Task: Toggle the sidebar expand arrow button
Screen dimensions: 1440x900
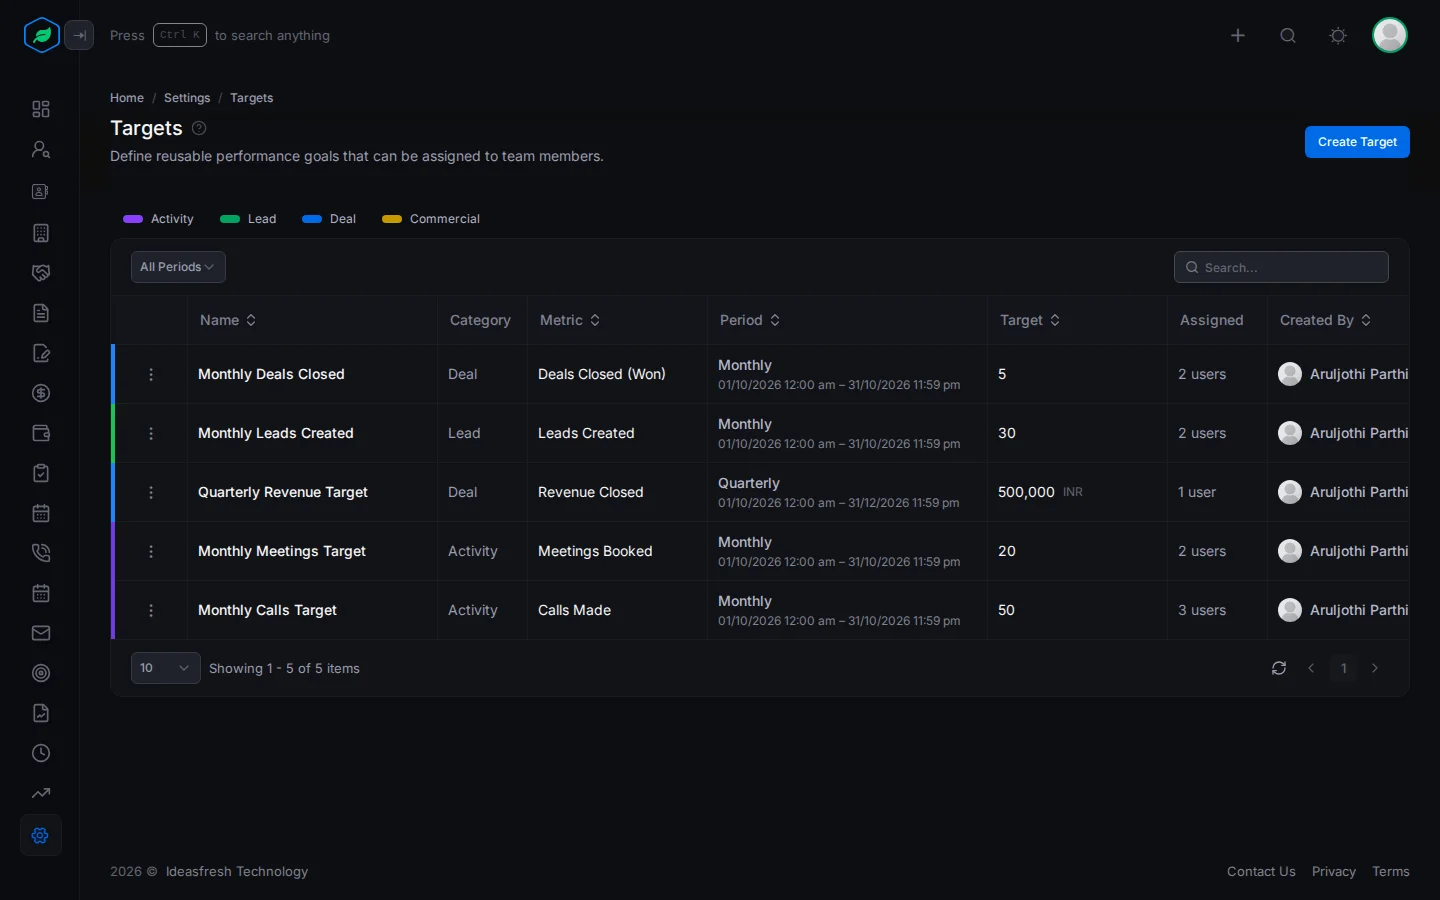Action: click(x=79, y=35)
